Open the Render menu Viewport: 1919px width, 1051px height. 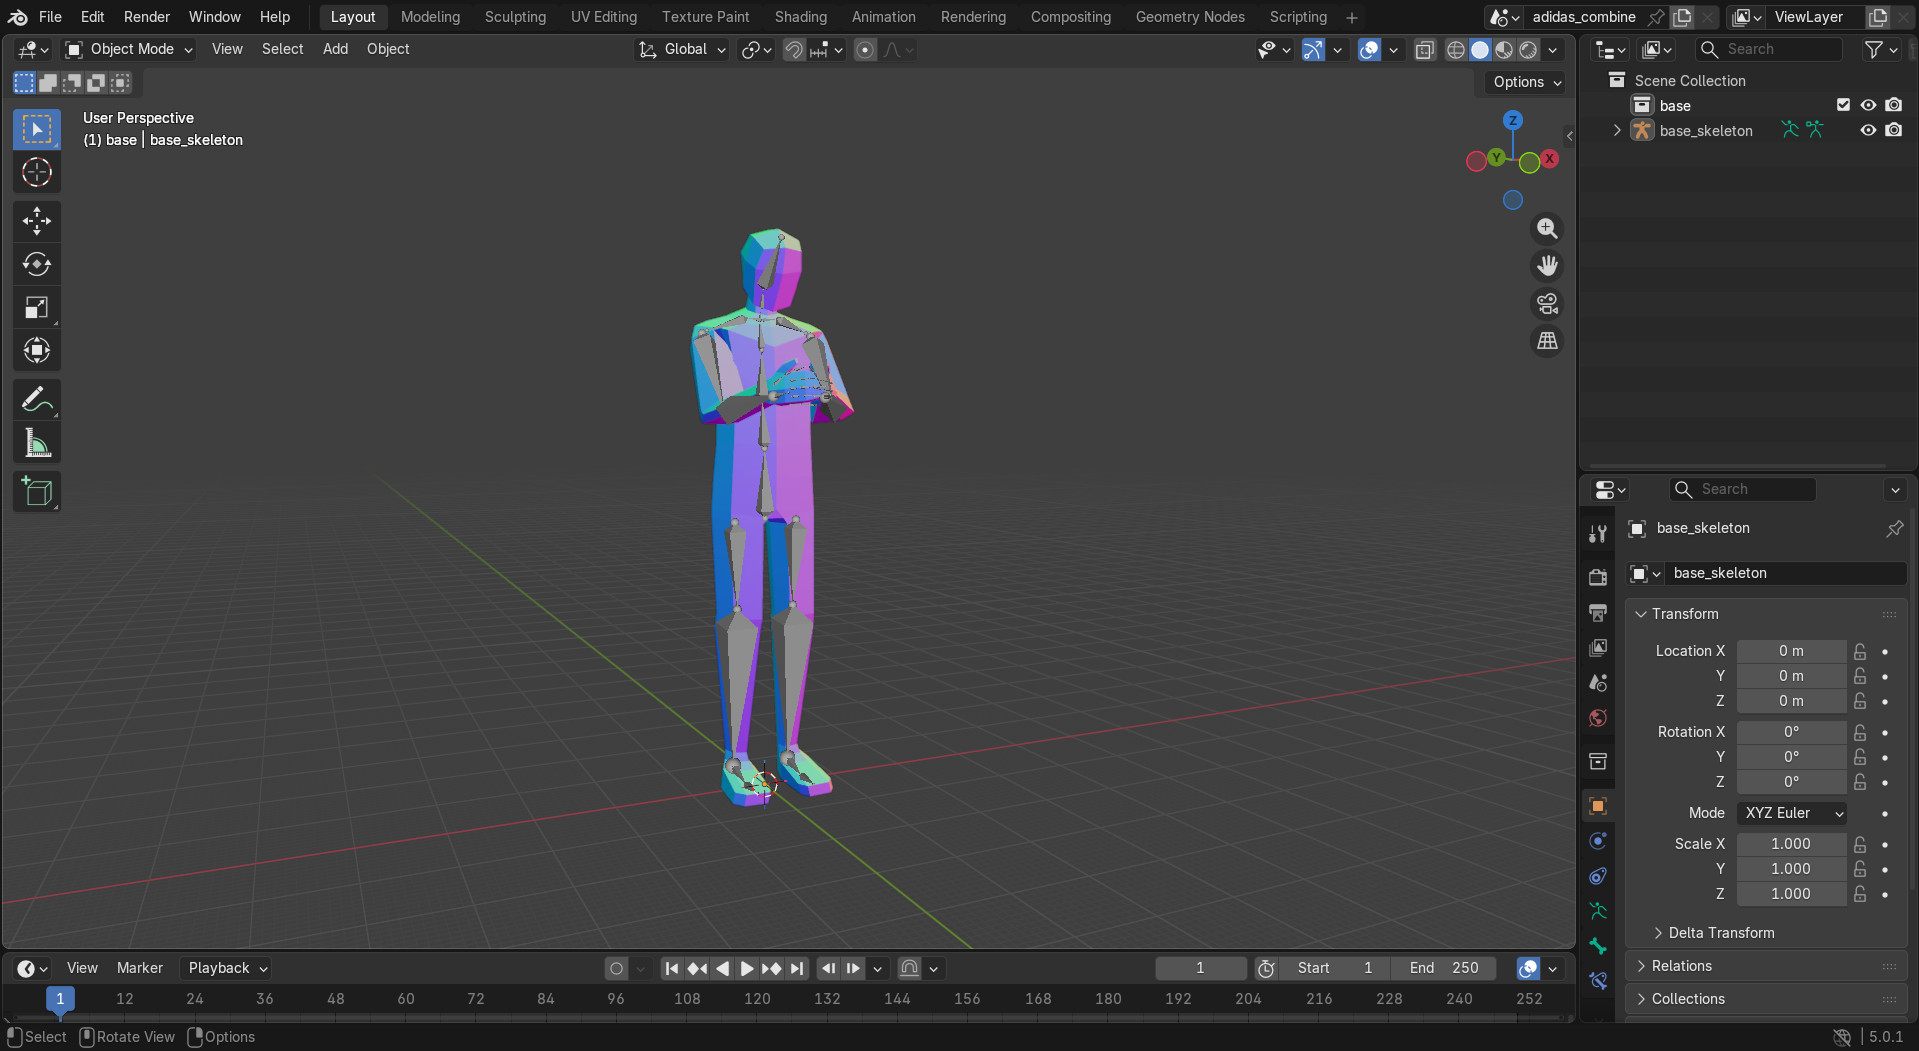(147, 17)
